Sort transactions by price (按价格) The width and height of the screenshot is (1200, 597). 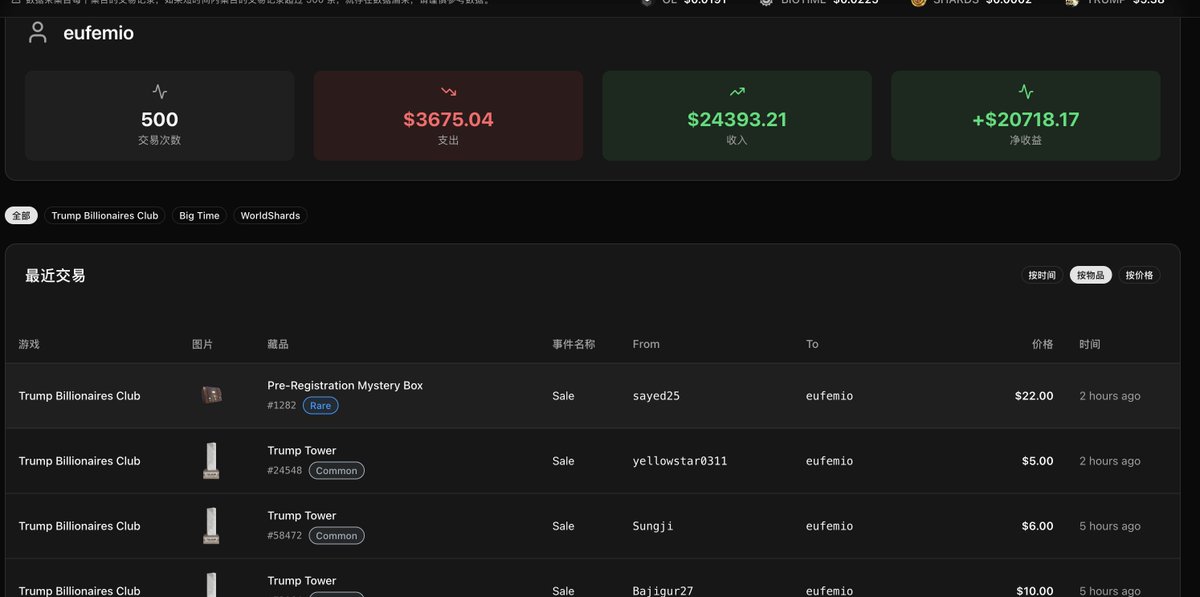pyautogui.click(x=1139, y=275)
